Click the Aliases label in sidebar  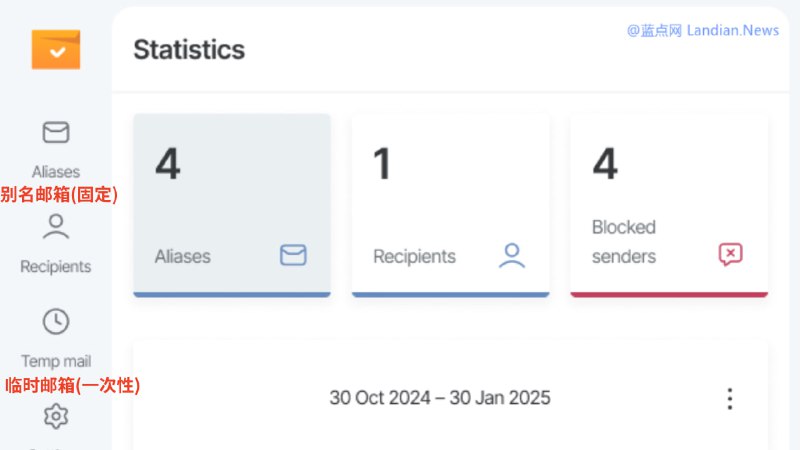pos(56,172)
